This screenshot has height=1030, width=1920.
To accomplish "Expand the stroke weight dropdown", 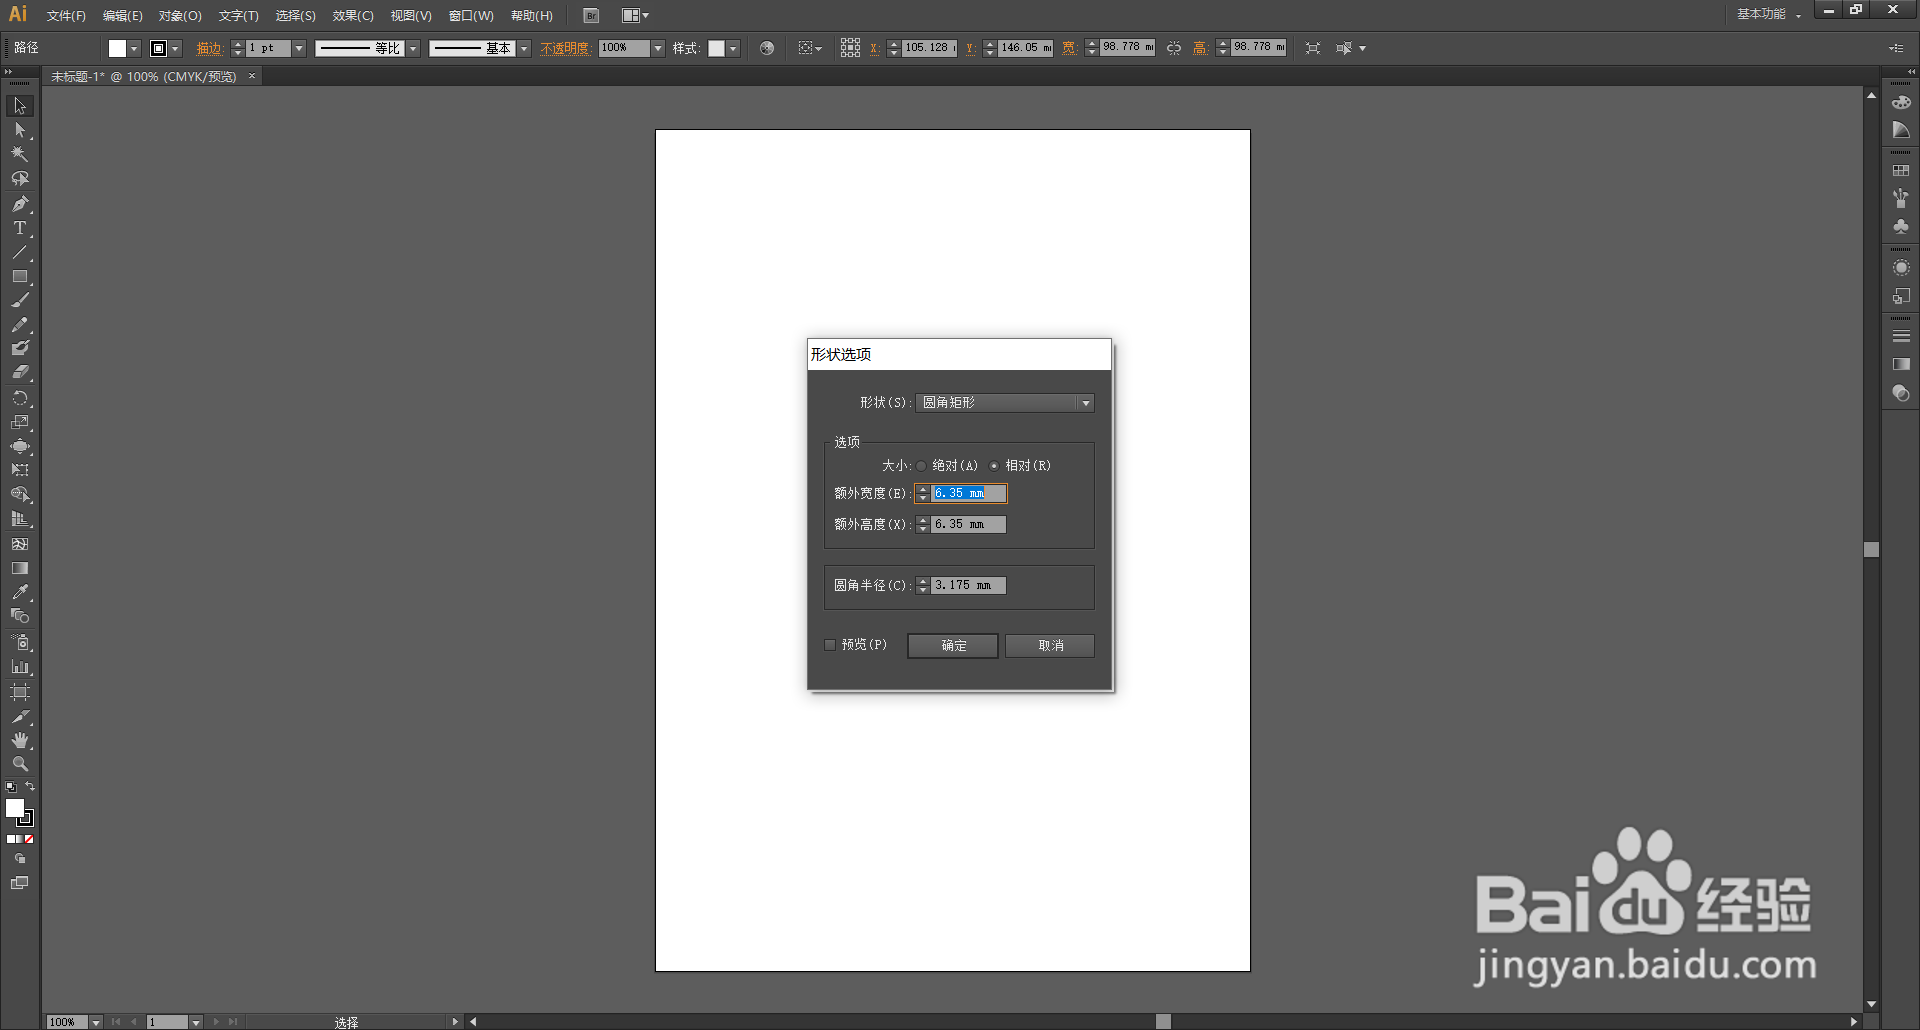I will (299, 48).
